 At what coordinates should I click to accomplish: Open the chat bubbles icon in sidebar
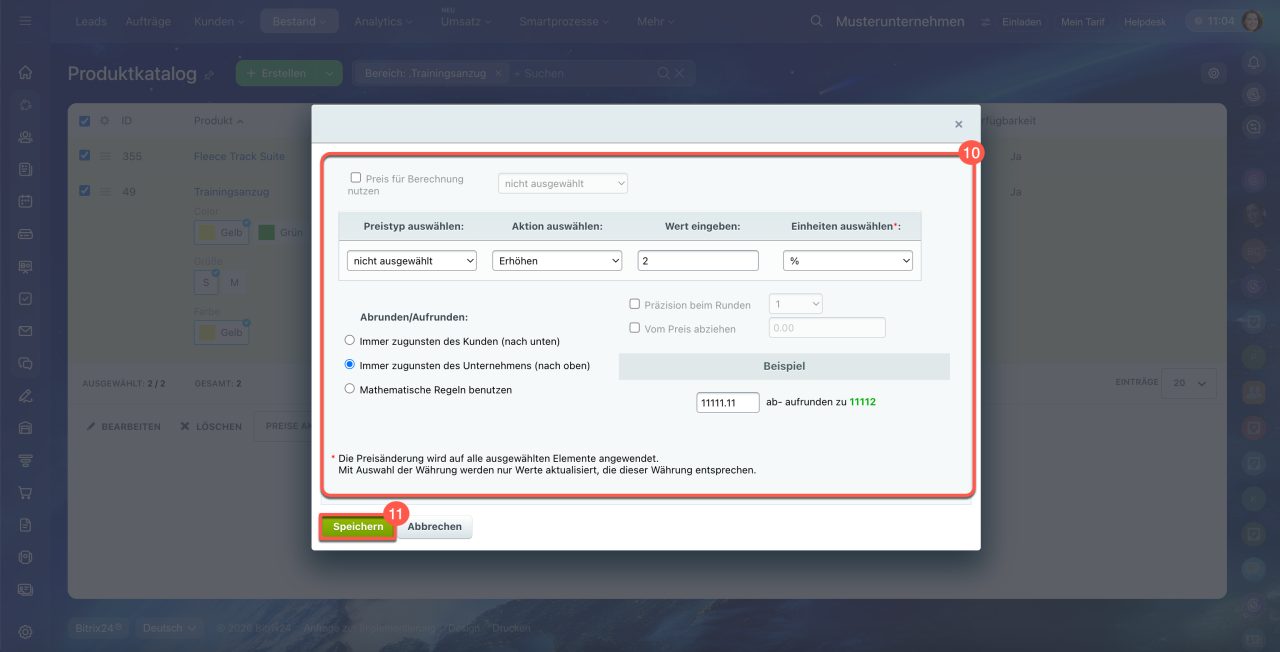click(x=25, y=363)
